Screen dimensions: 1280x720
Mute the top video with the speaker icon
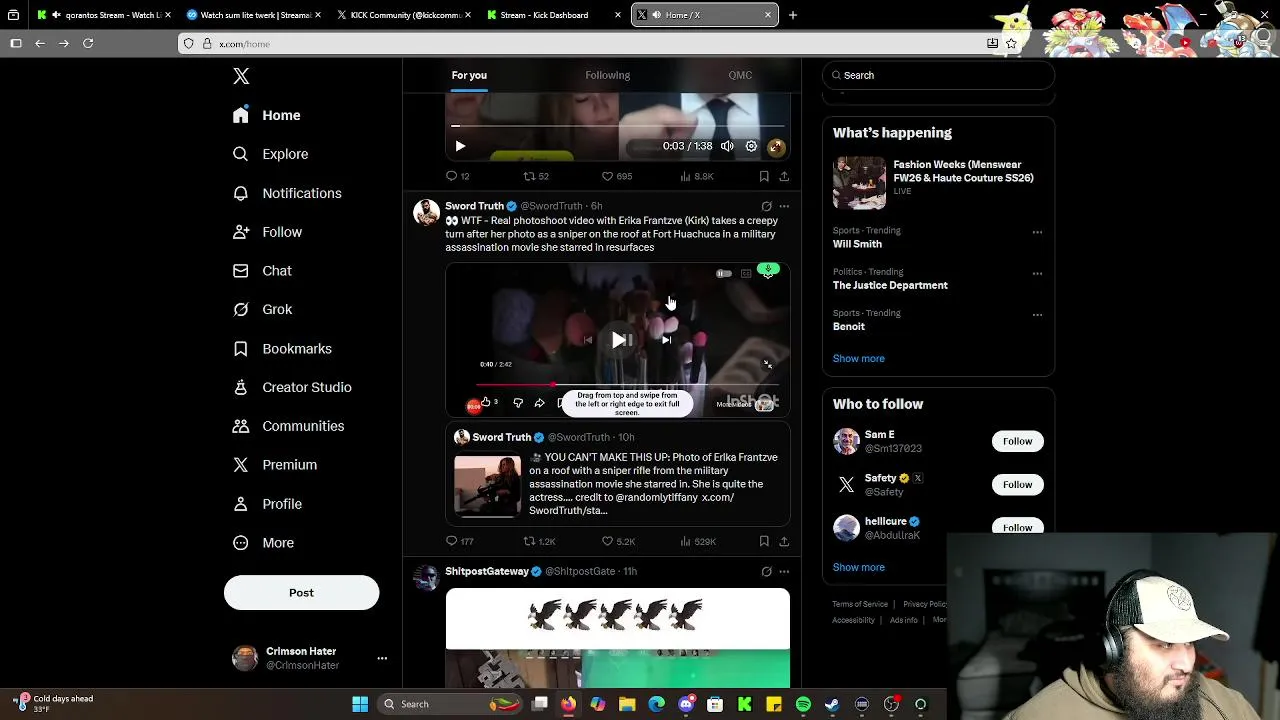point(727,146)
